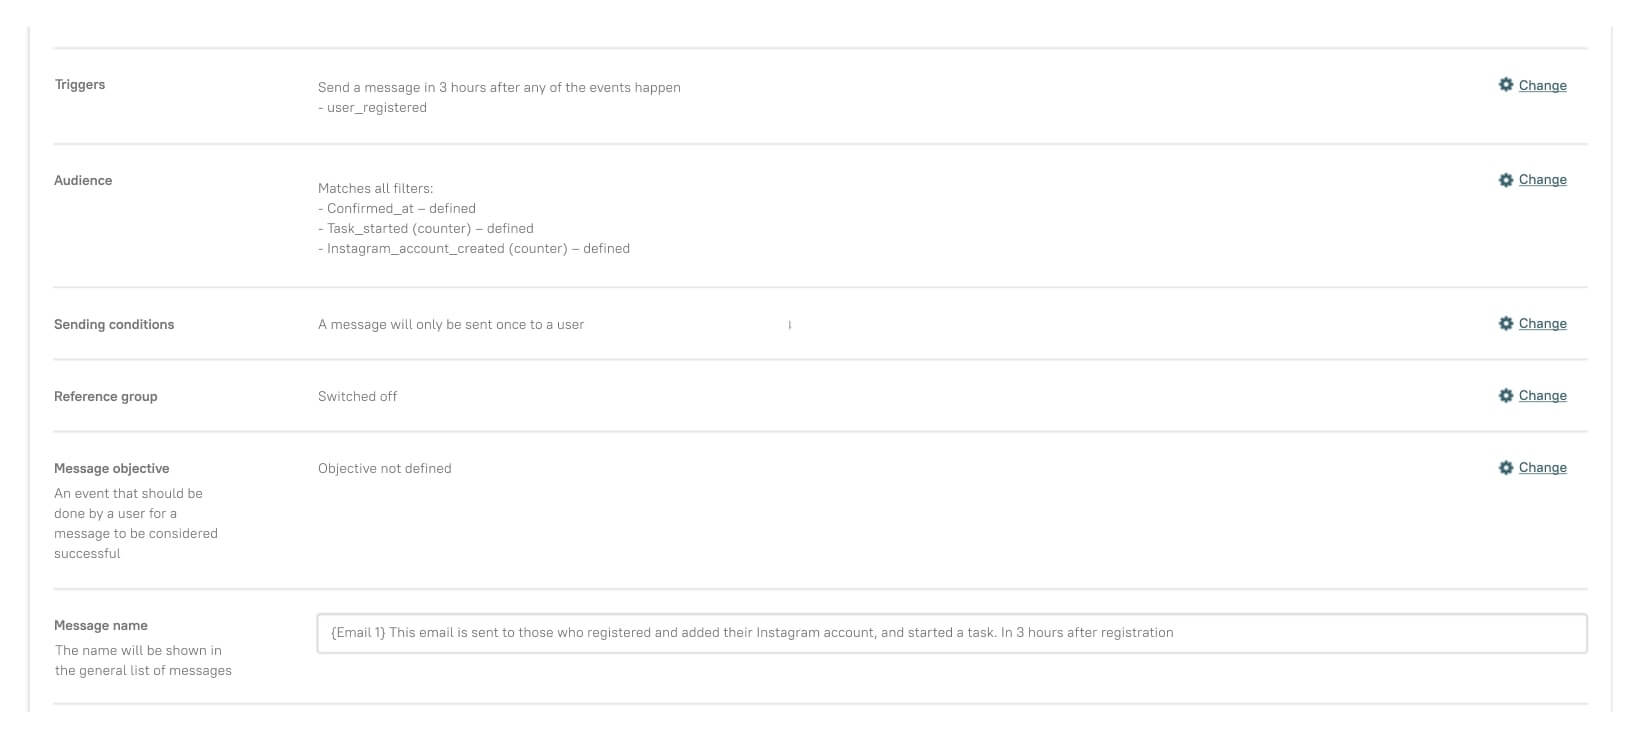
Task: Click the Message objective gear icon
Action: coord(1506,468)
